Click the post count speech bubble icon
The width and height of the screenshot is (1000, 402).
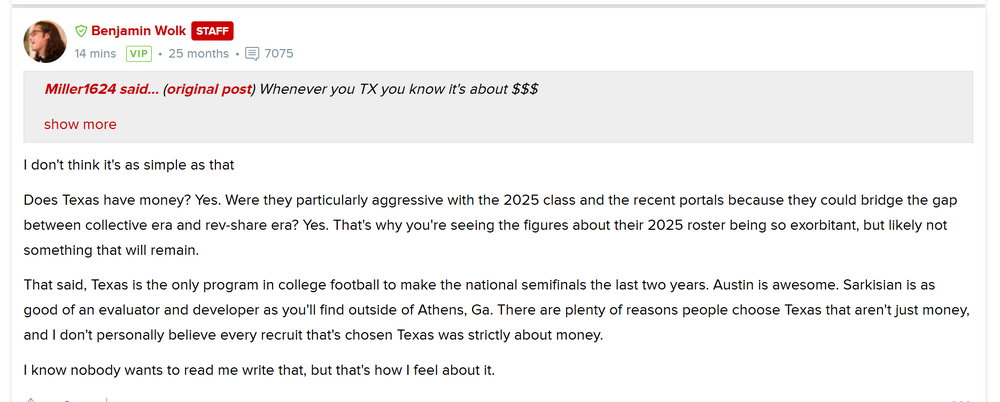[252, 54]
